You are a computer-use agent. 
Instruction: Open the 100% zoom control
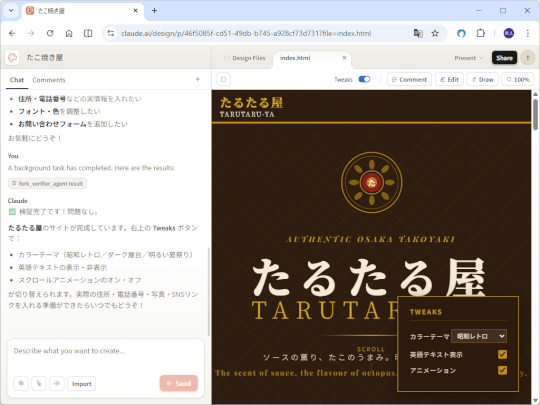point(518,80)
